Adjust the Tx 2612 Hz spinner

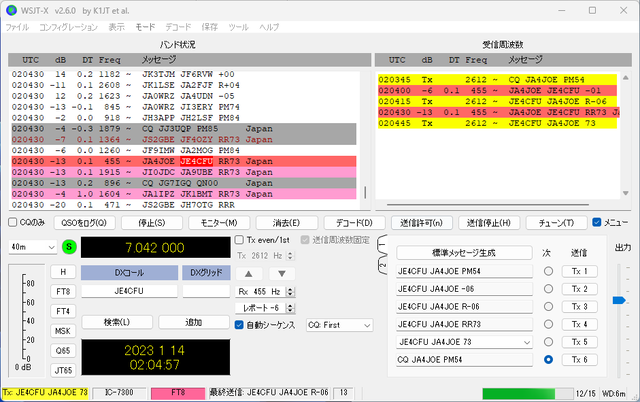click(290, 255)
